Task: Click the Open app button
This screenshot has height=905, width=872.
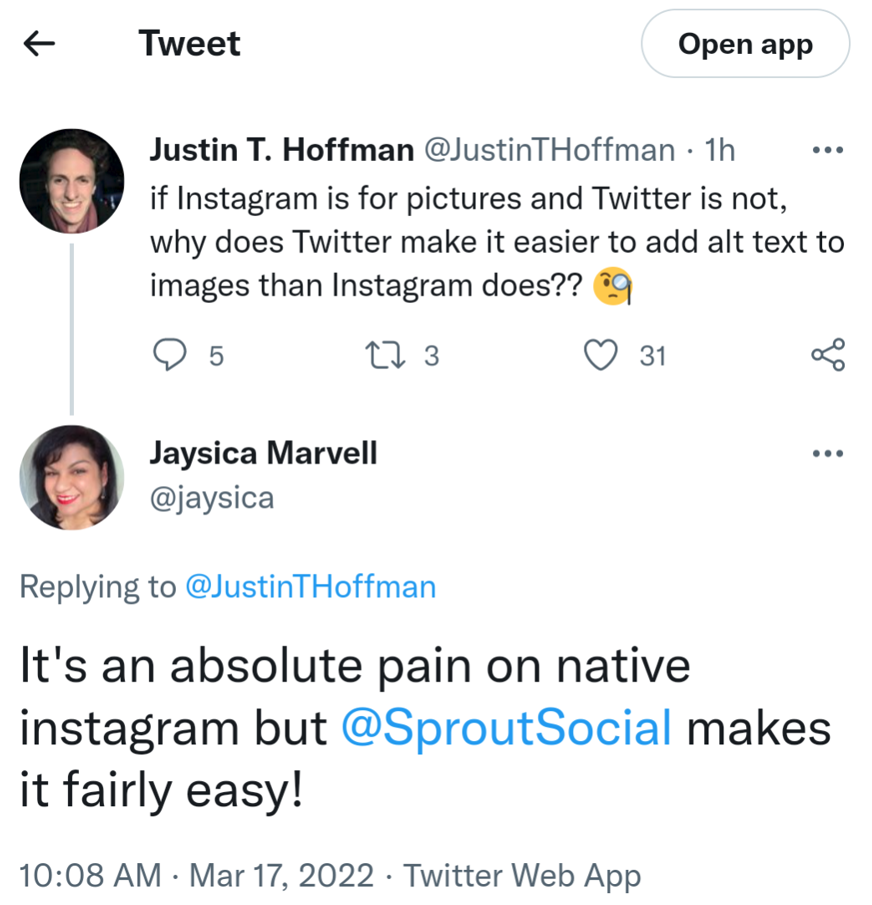Action: [x=745, y=44]
